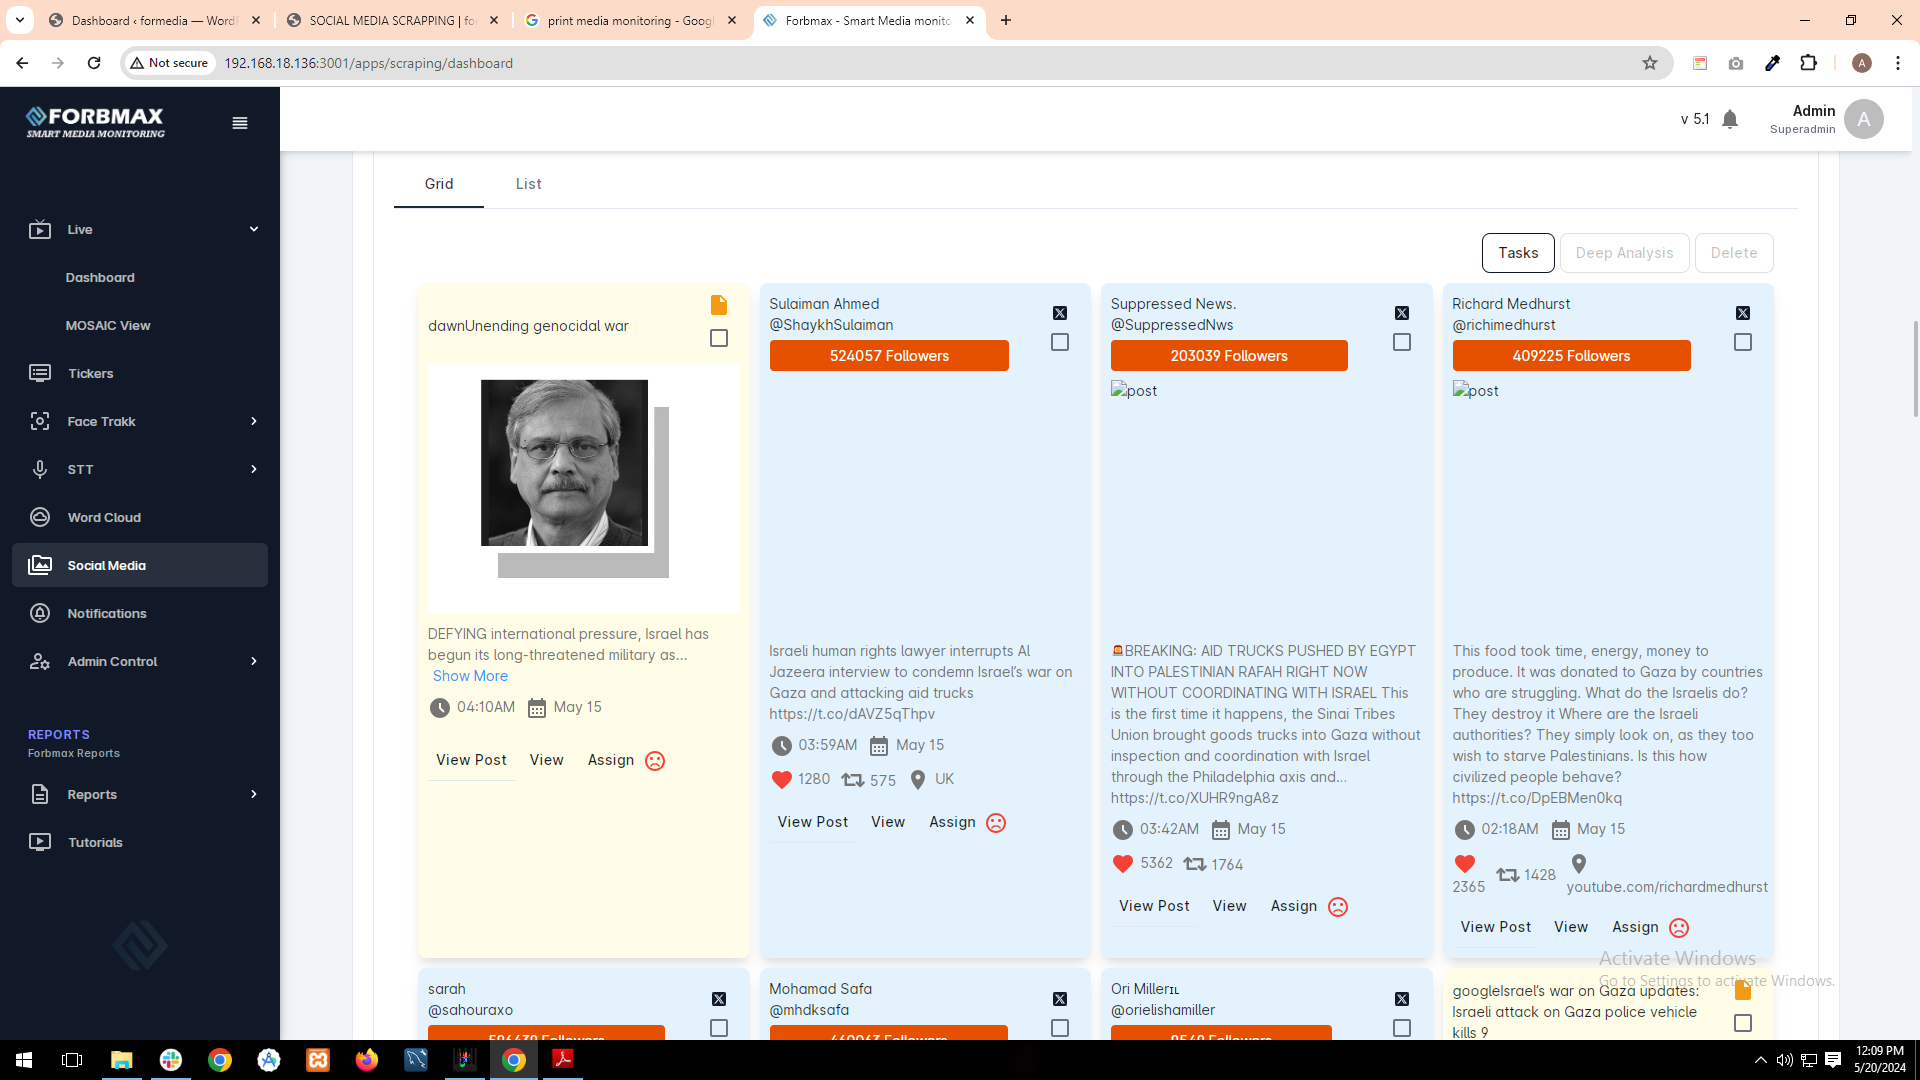Click View Post on Sulaiman Ahmed card

(812, 822)
